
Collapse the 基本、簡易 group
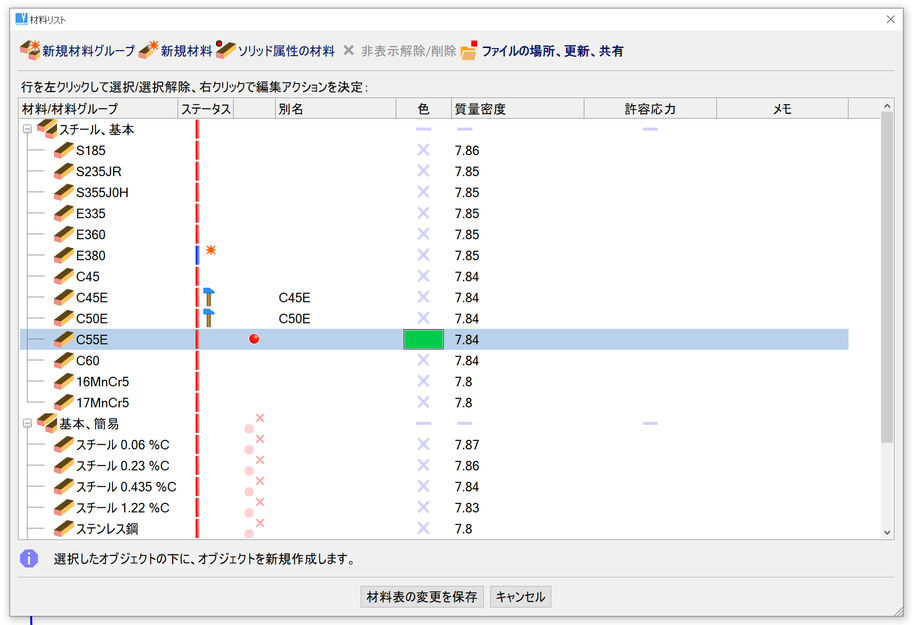tap(27, 424)
